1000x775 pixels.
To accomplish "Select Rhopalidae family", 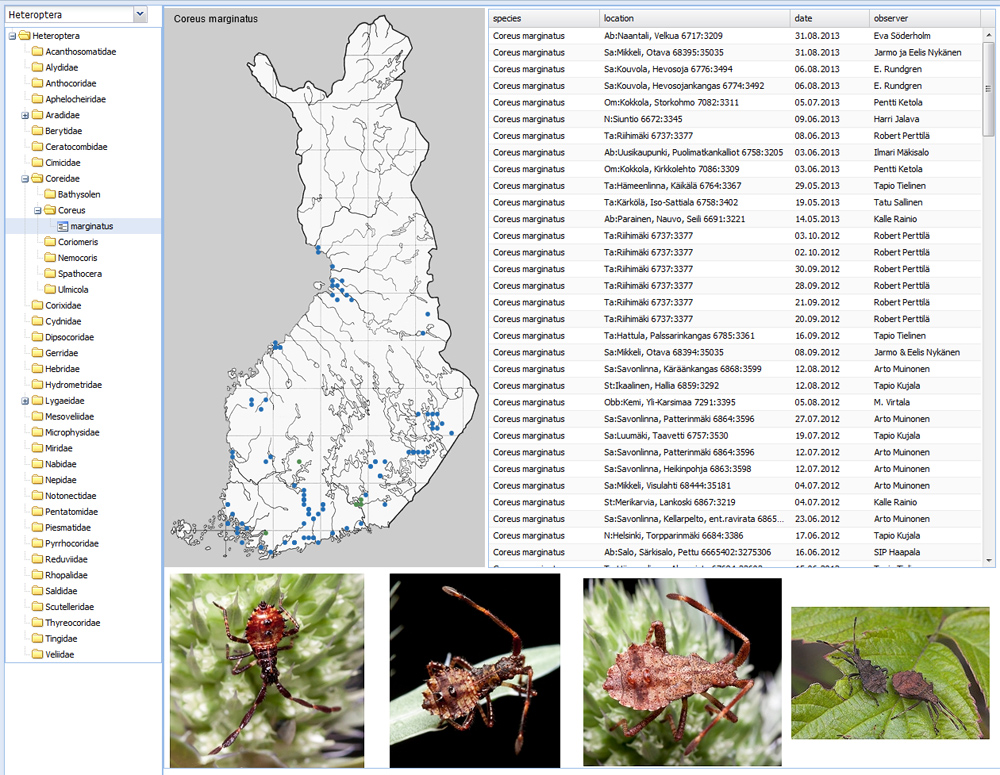I will (x=66, y=575).
